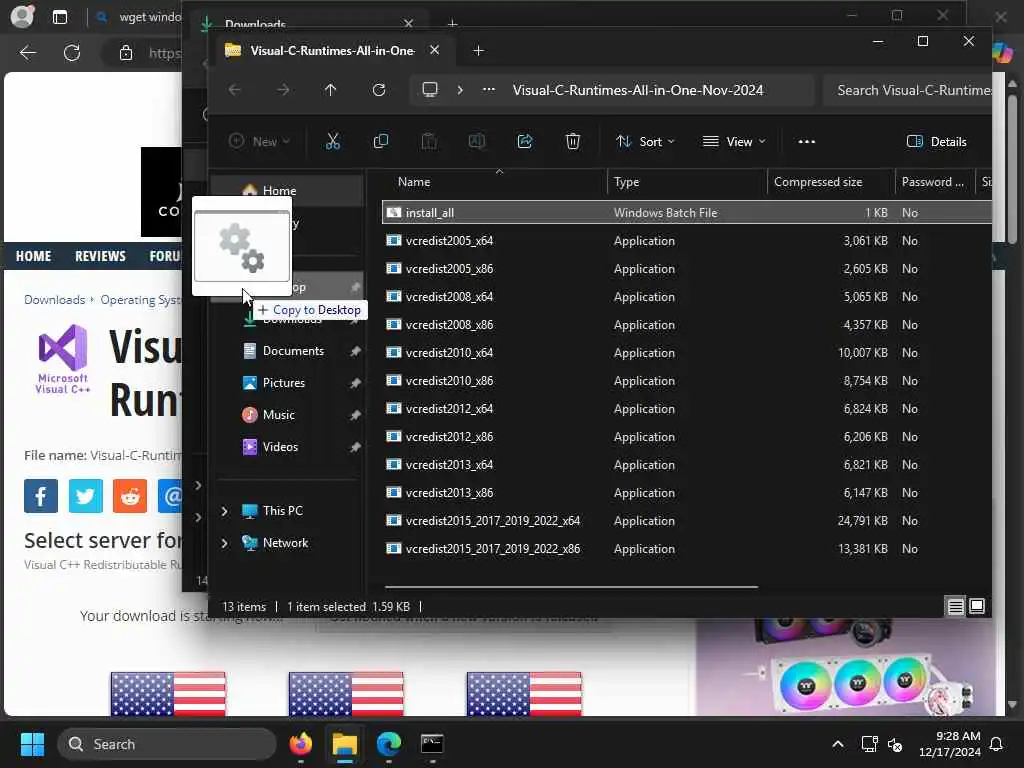Toggle the Details pane button

click(936, 141)
